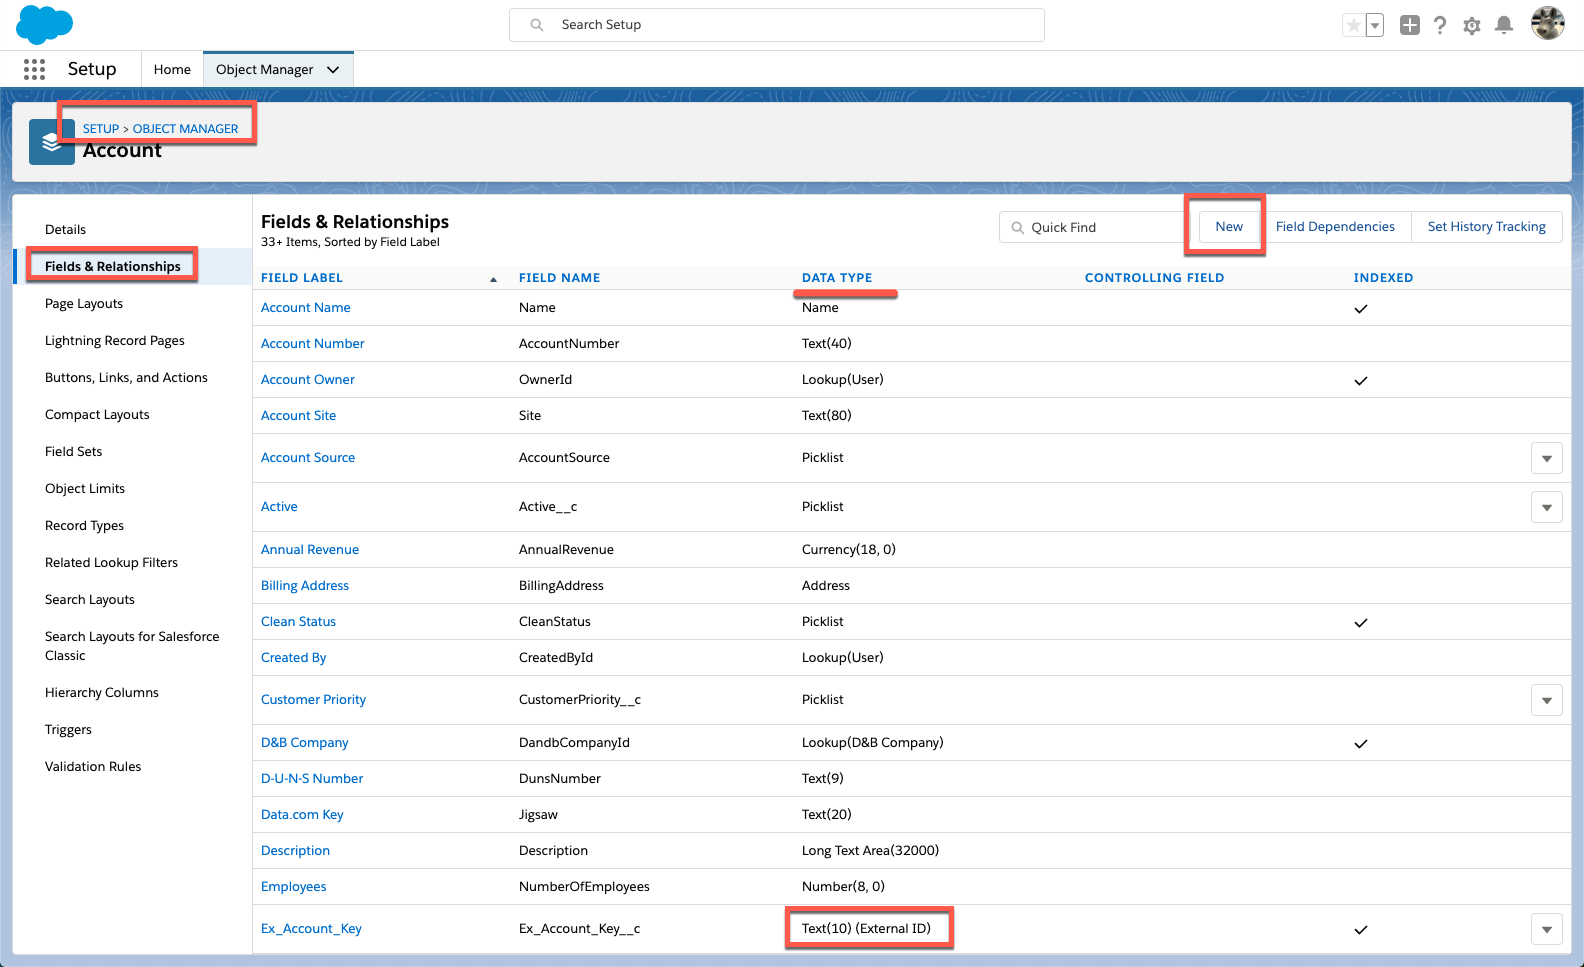Expand the Customer Priority row action menu
This screenshot has height=967, width=1584.
(x=1546, y=700)
